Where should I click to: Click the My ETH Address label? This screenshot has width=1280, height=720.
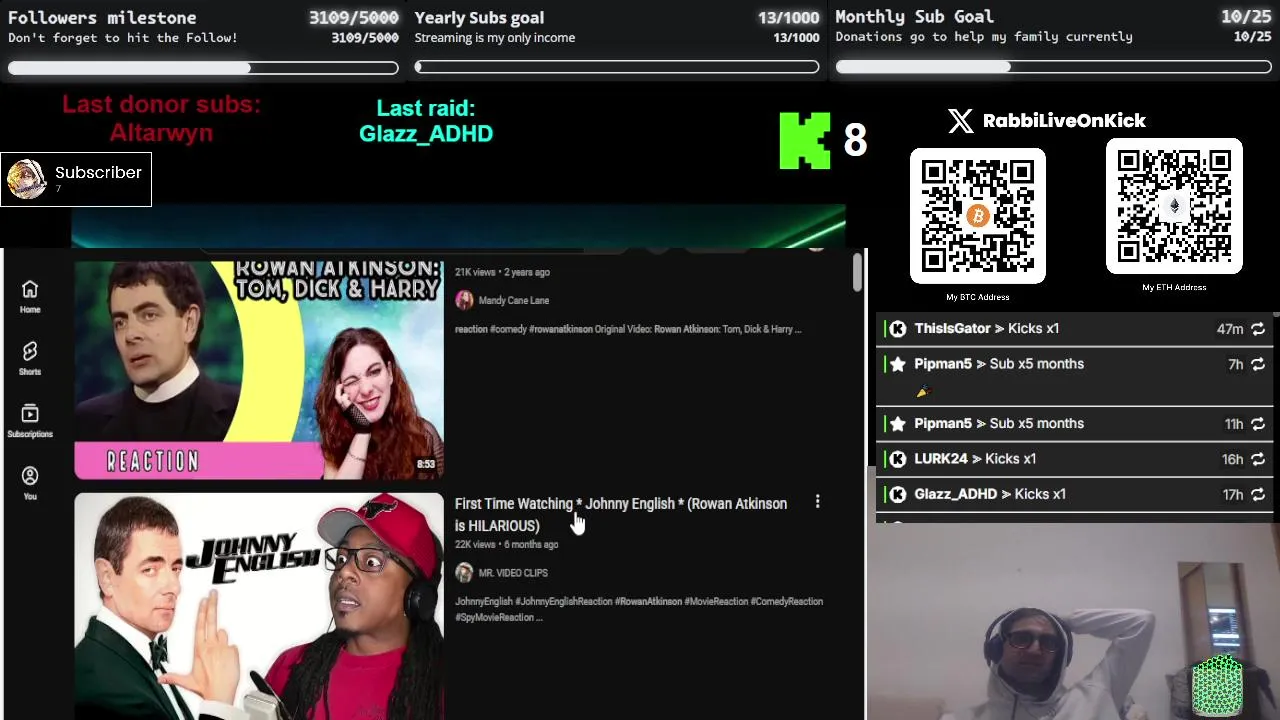(x=1174, y=287)
